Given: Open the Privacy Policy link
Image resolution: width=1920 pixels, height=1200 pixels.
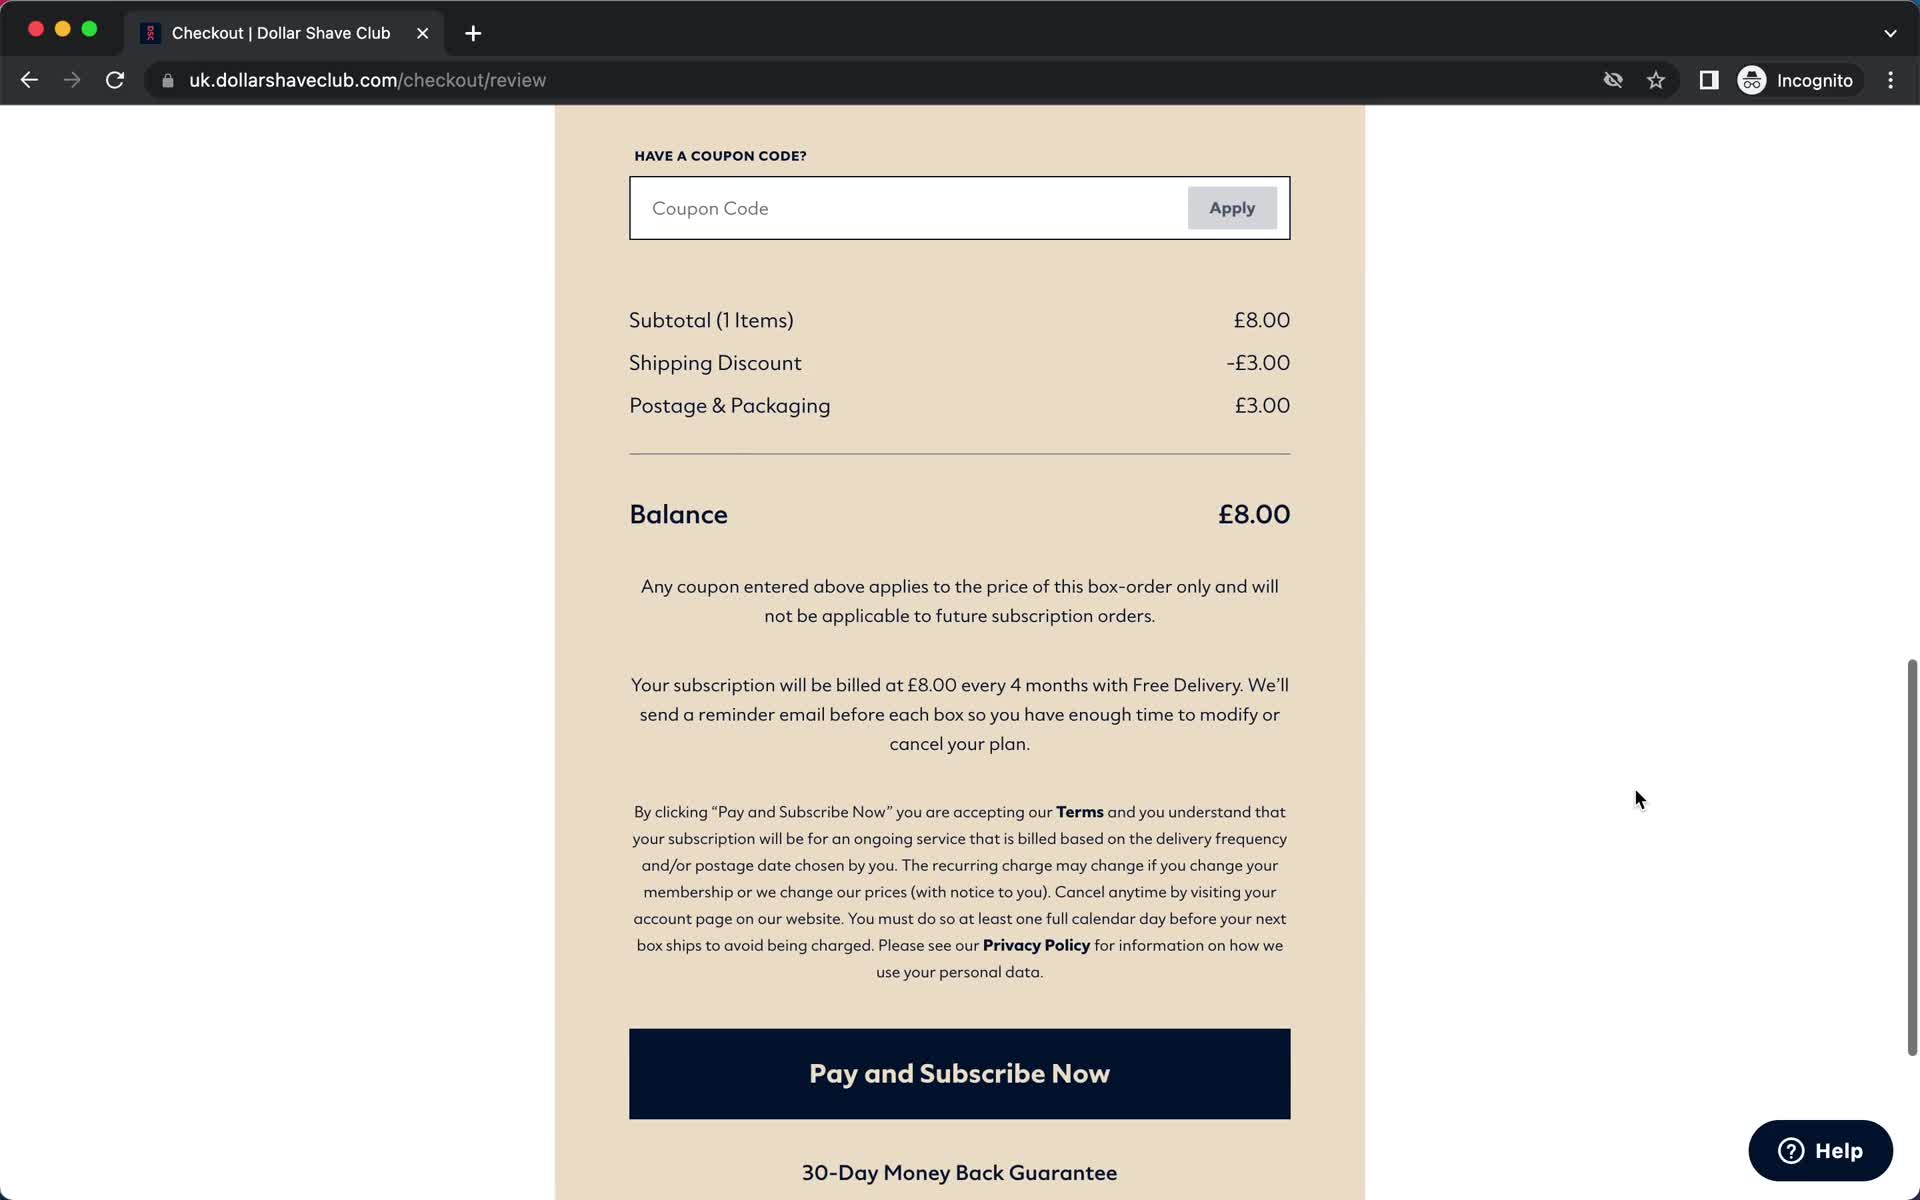Looking at the screenshot, I should click(1037, 944).
